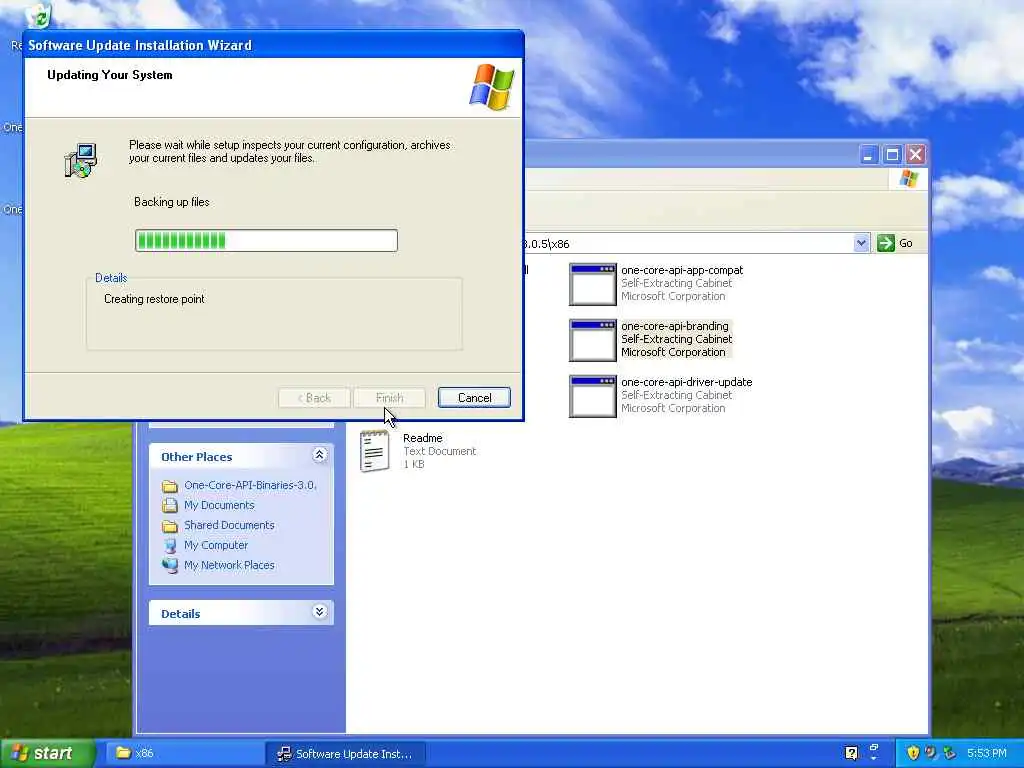Click the My Network Places globe icon
This screenshot has height=768, width=1024.
point(170,566)
